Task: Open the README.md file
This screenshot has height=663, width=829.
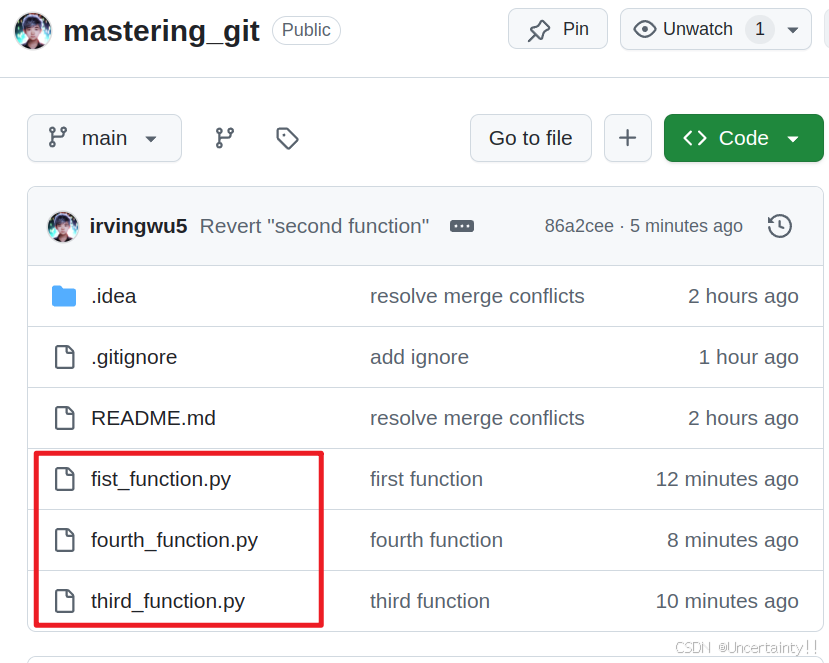Action: click(x=153, y=418)
